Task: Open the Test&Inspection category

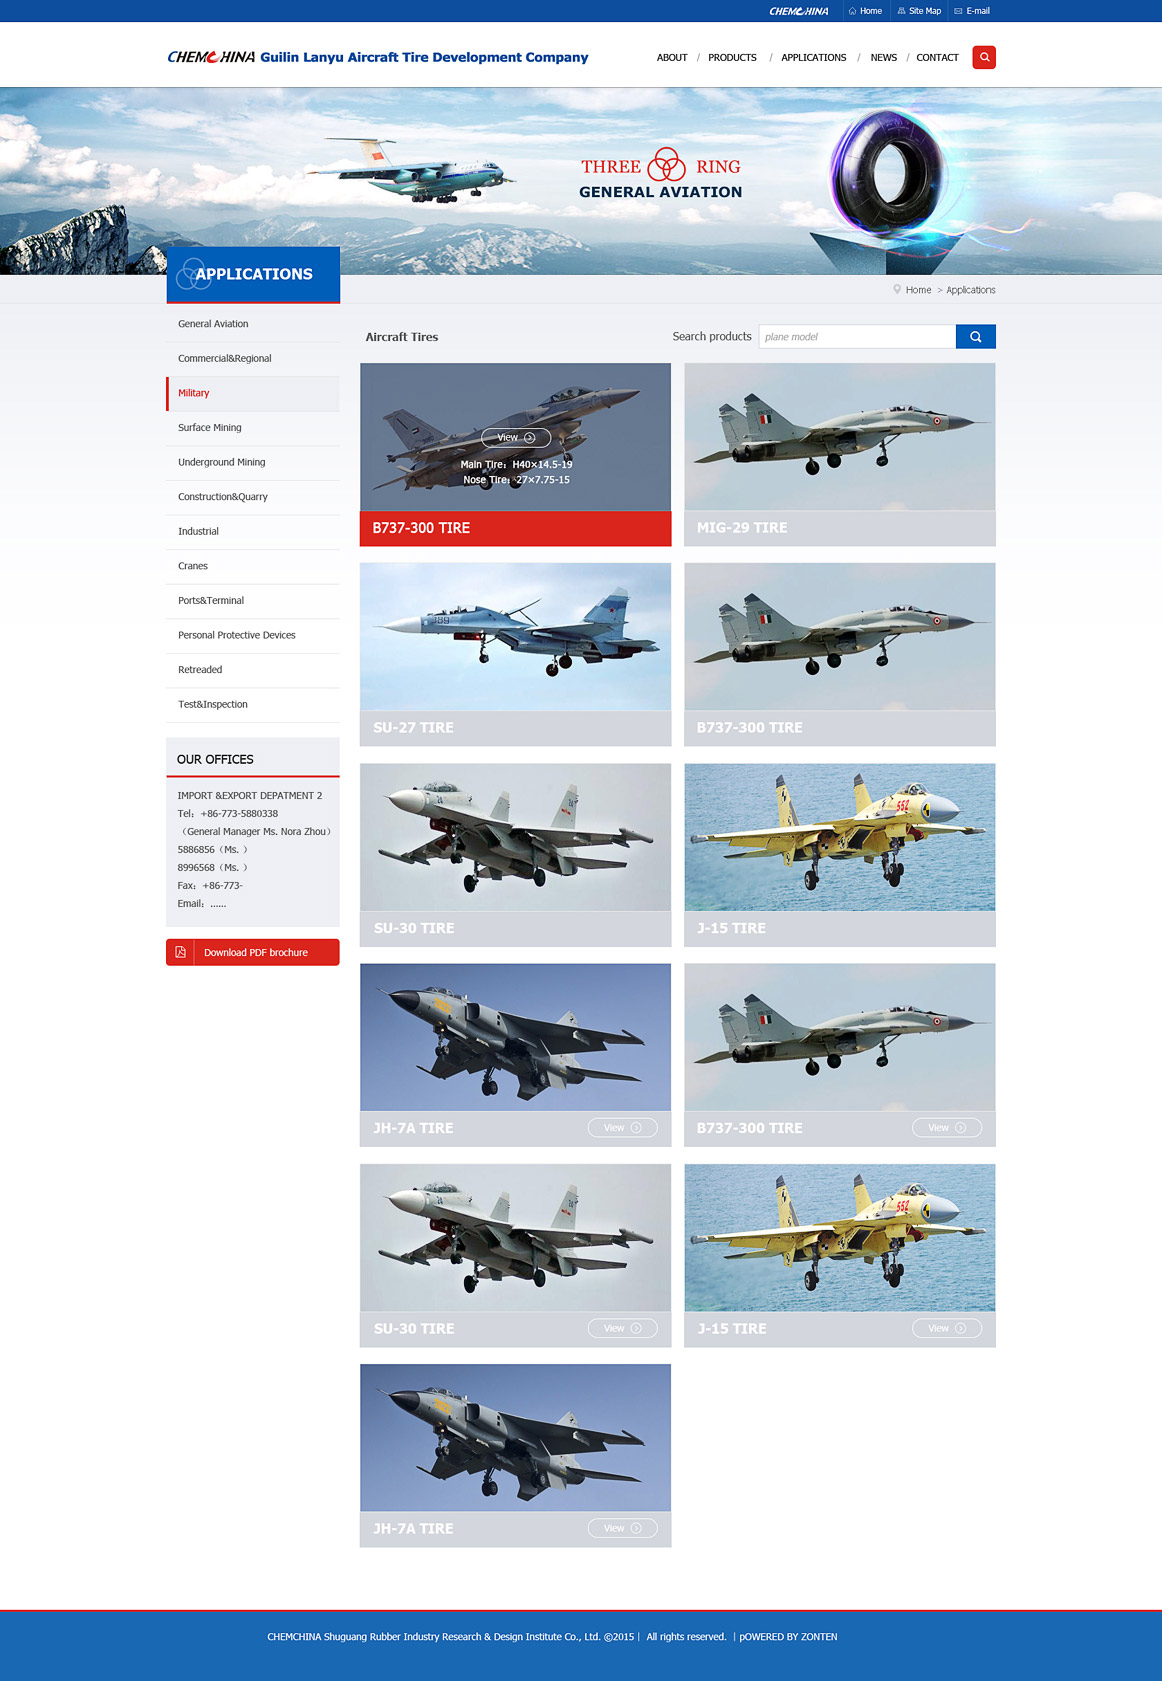Action: click(253, 705)
